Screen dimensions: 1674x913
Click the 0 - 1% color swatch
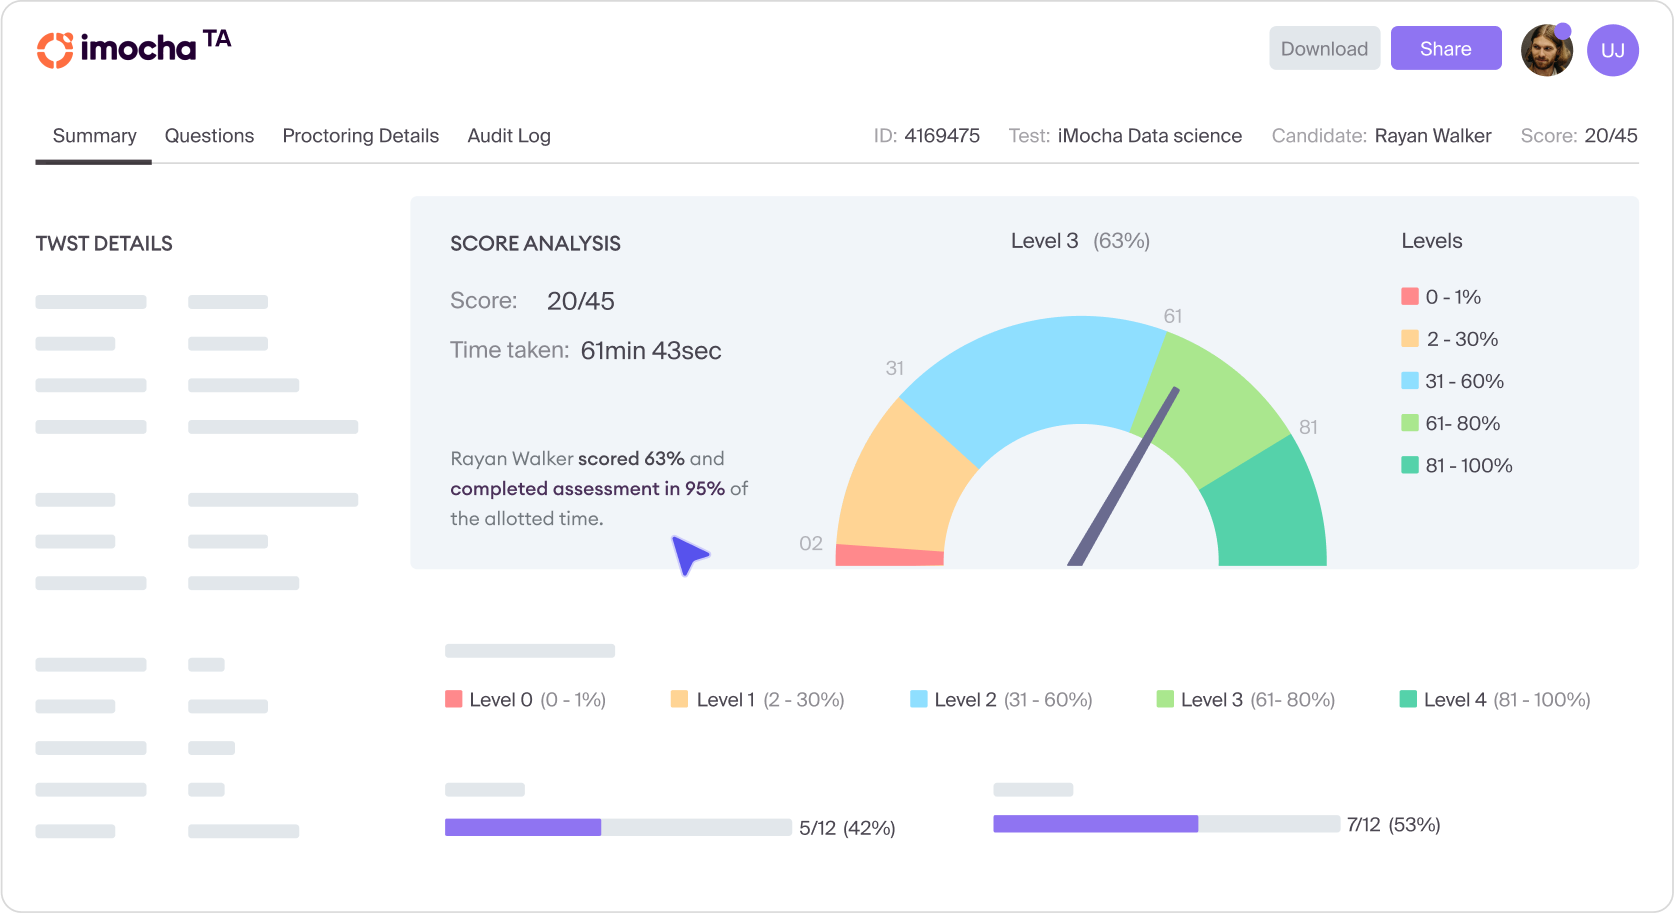(1410, 296)
